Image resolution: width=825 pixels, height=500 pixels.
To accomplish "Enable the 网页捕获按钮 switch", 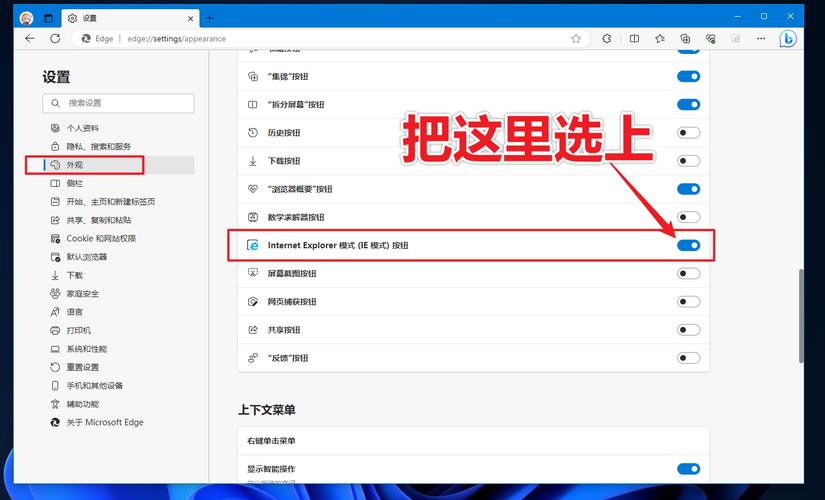I will [x=688, y=302].
